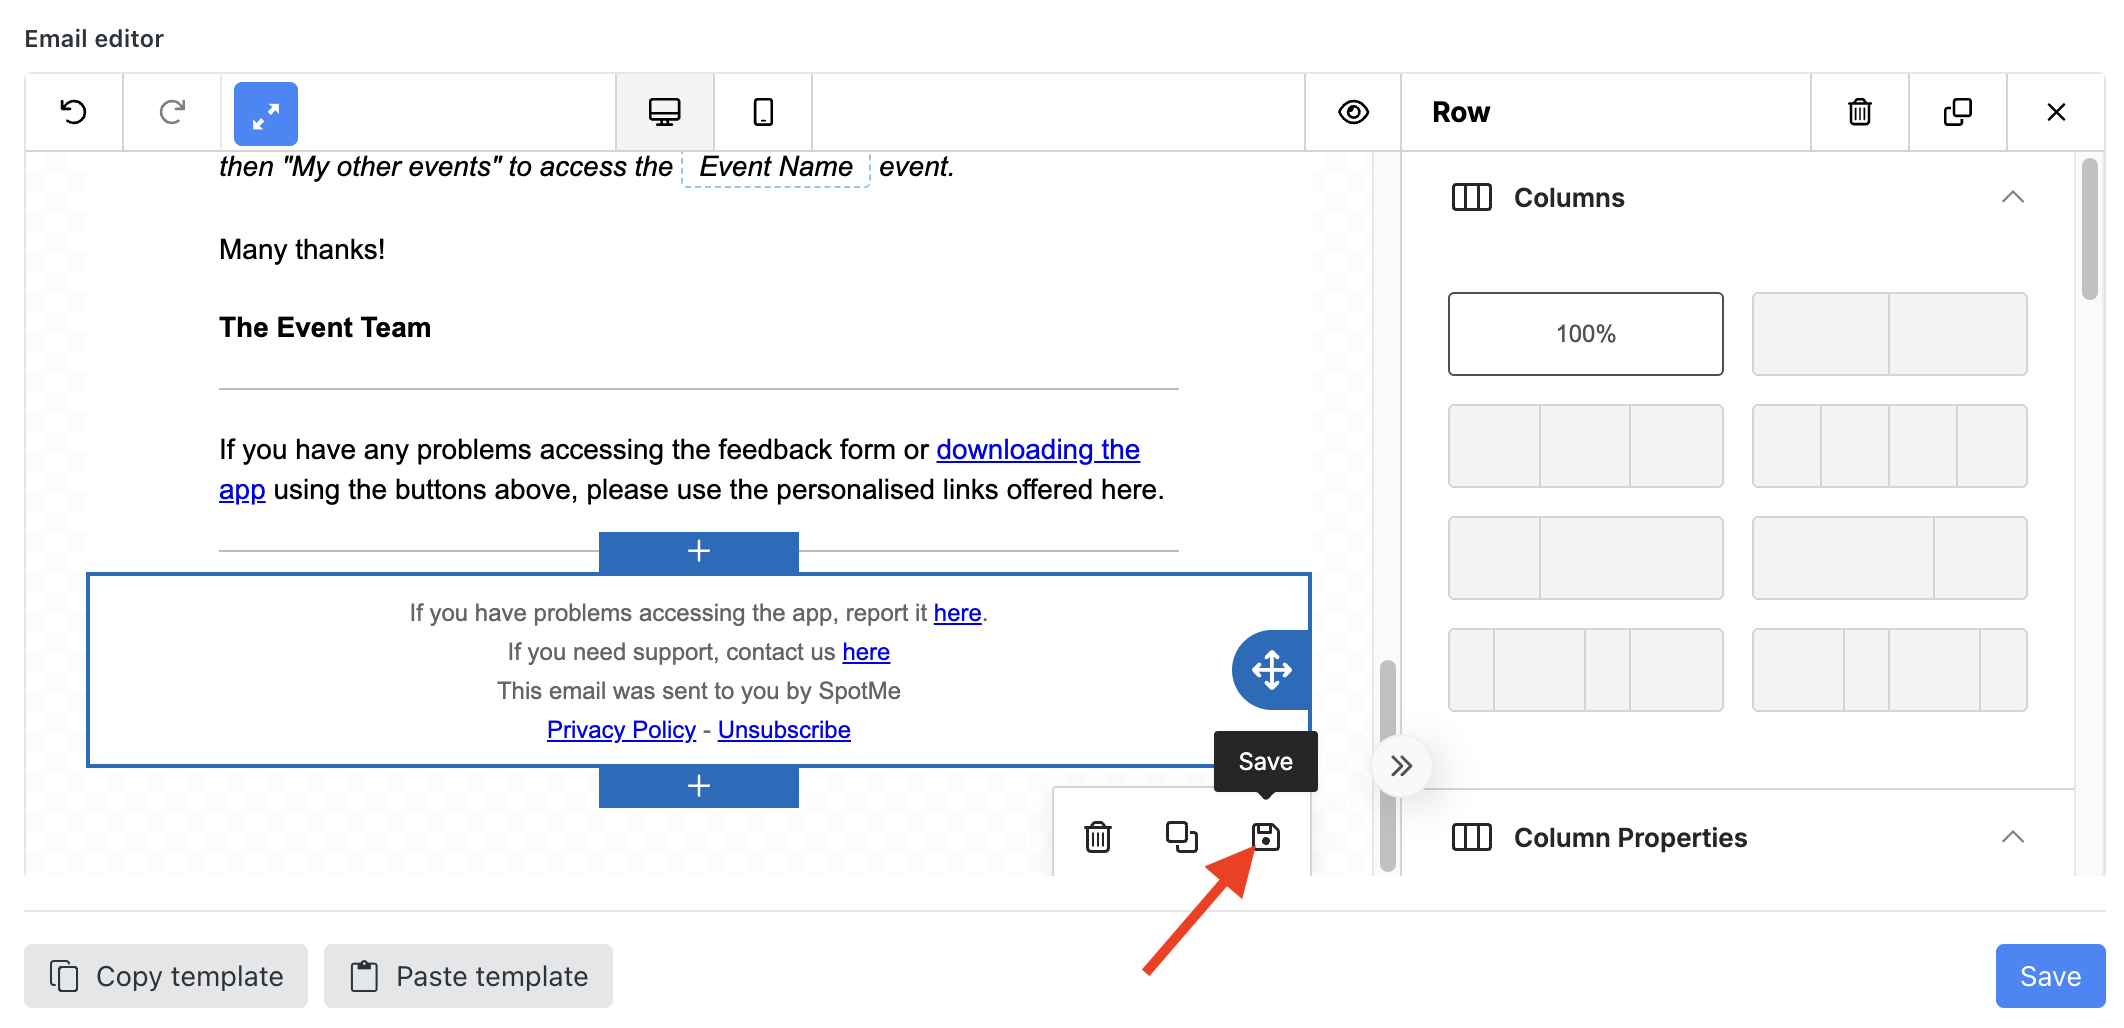Image resolution: width=2124 pixels, height=1028 pixels.
Task: Select the three equal columns layout
Action: [x=1586, y=446]
